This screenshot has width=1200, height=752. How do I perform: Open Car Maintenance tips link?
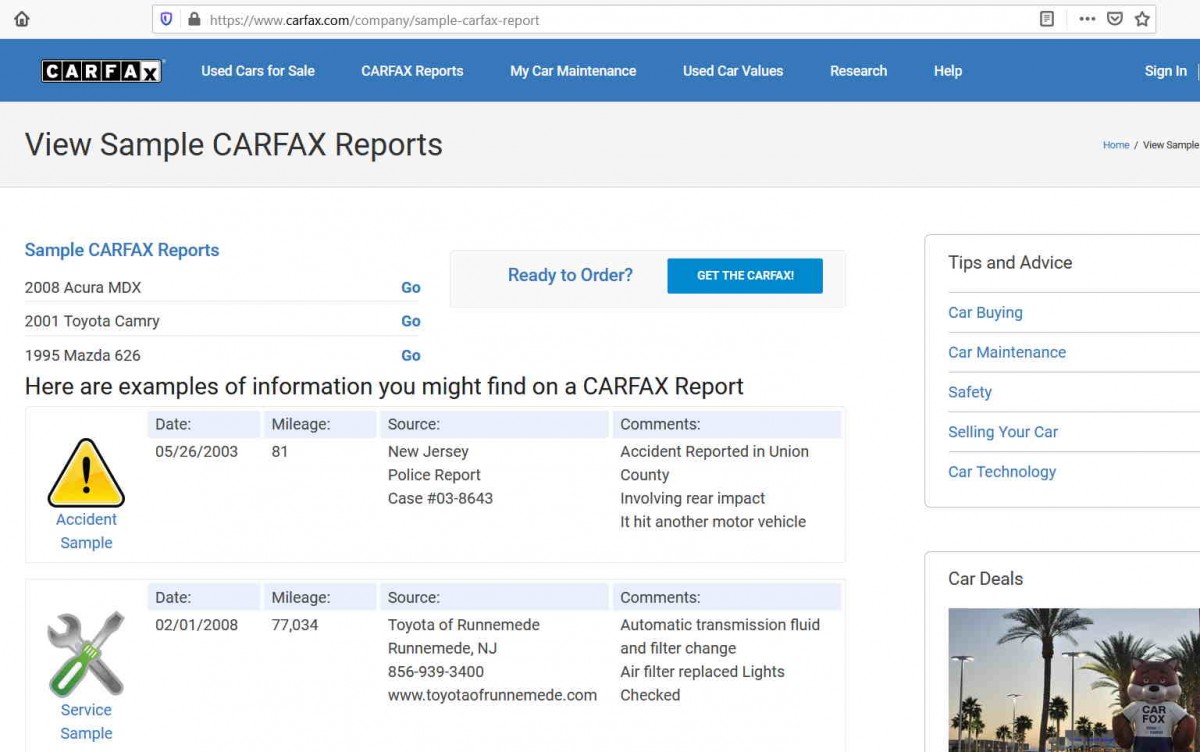[1007, 352]
